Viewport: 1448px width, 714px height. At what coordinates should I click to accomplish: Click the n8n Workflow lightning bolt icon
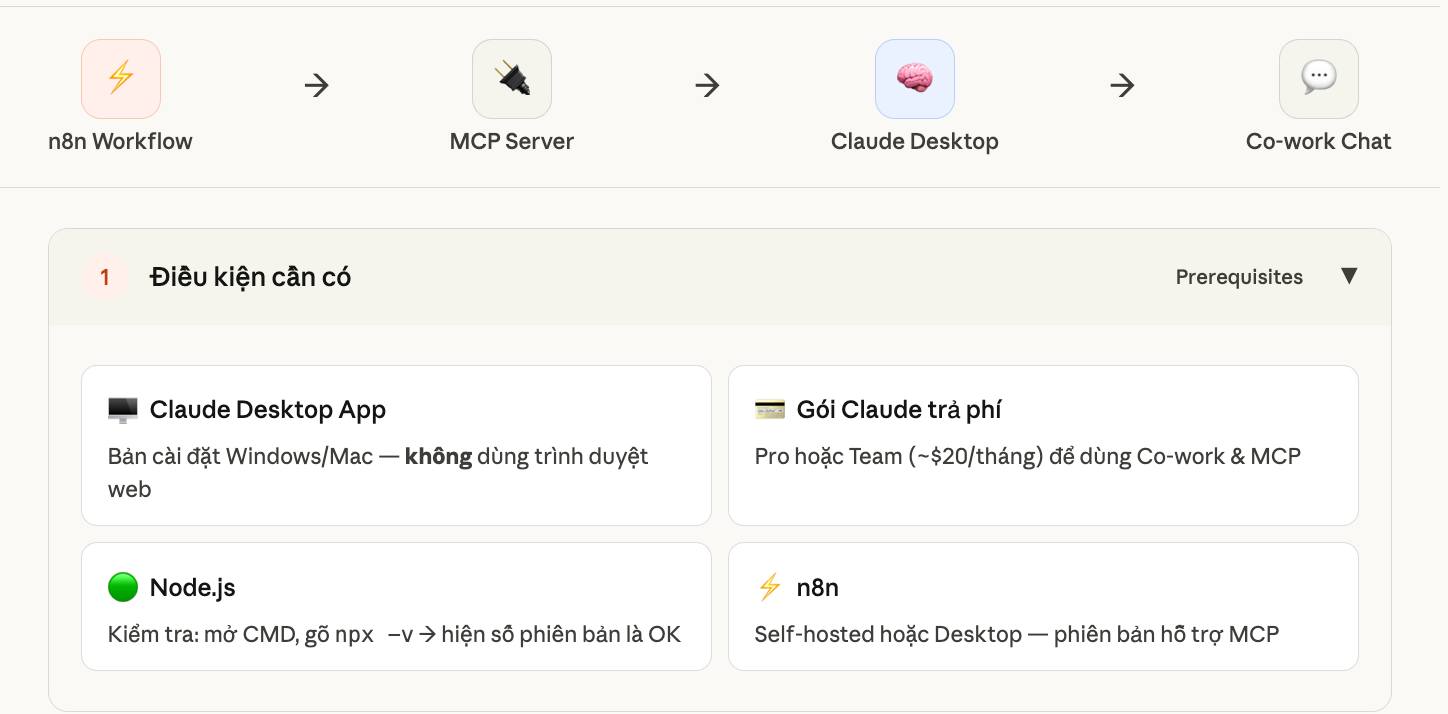click(121, 79)
